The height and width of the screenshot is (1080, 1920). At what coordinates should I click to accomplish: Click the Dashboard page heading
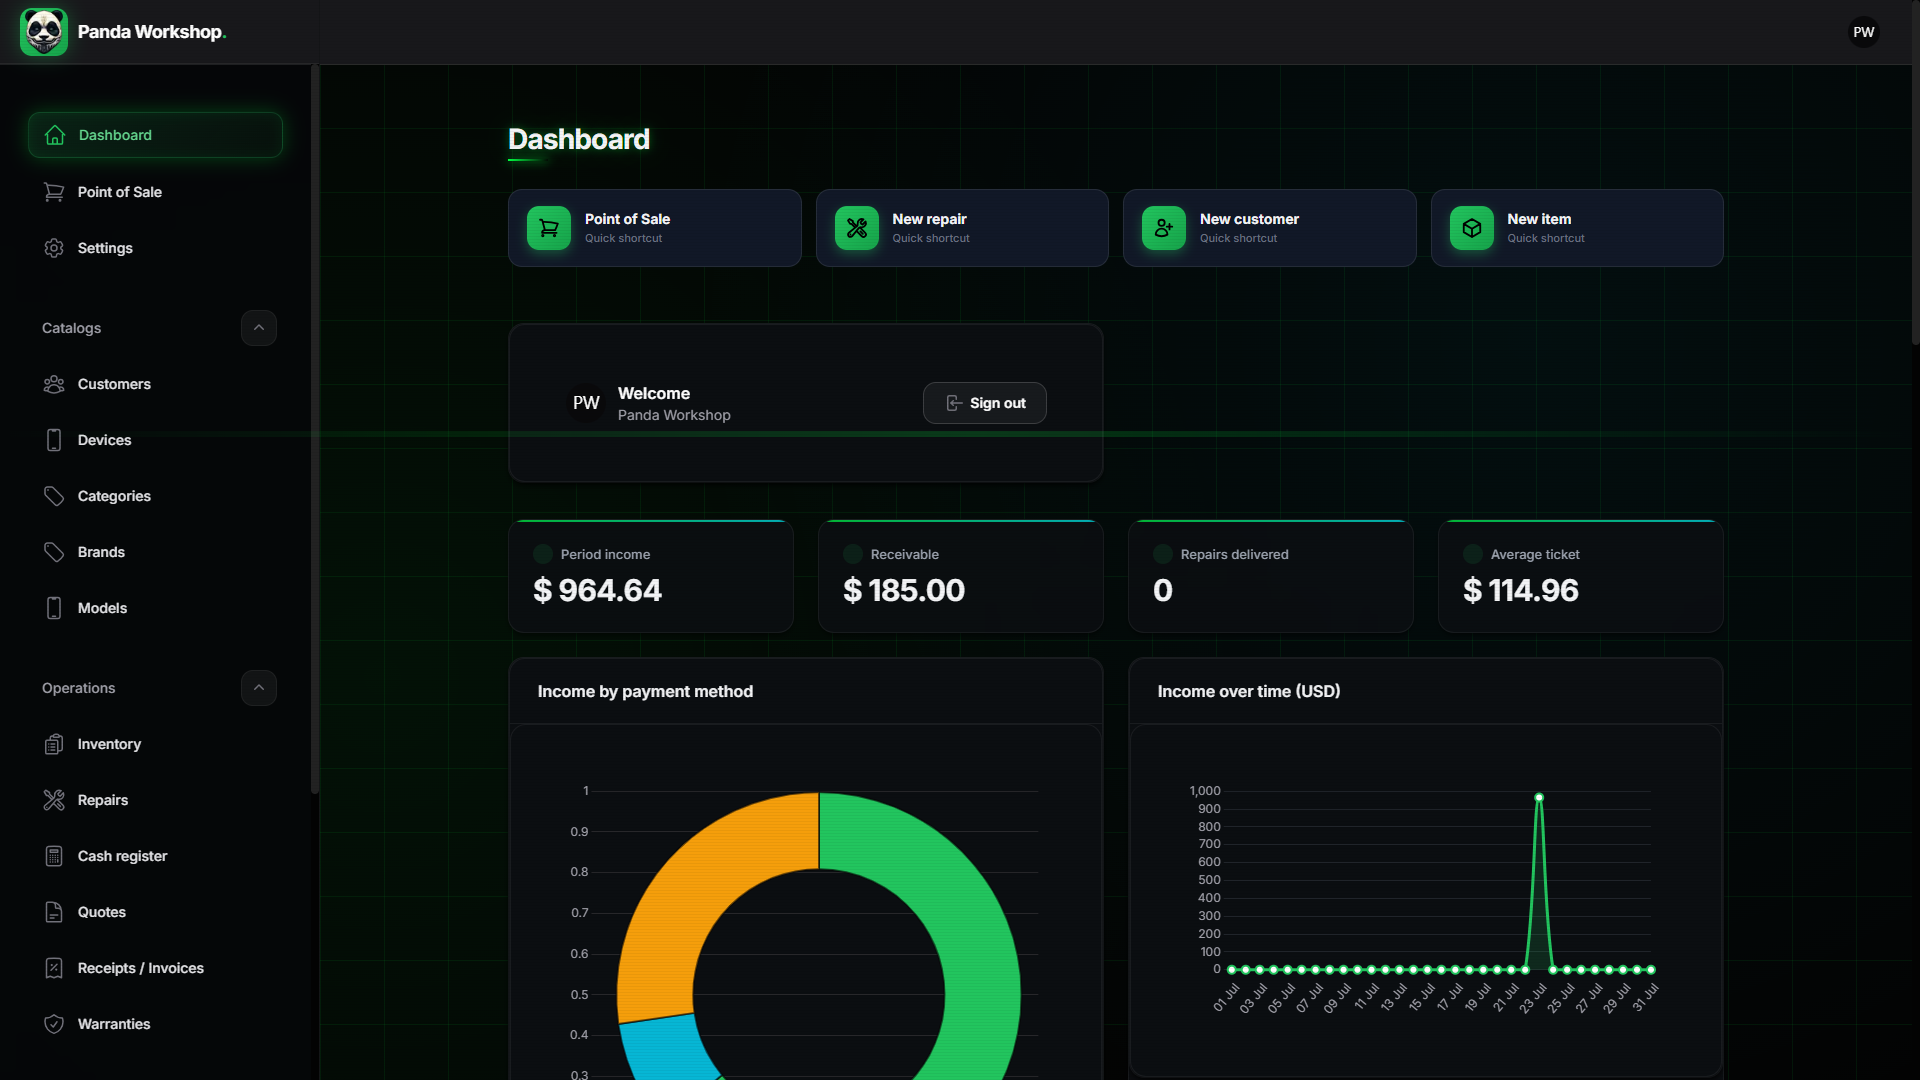(579, 139)
